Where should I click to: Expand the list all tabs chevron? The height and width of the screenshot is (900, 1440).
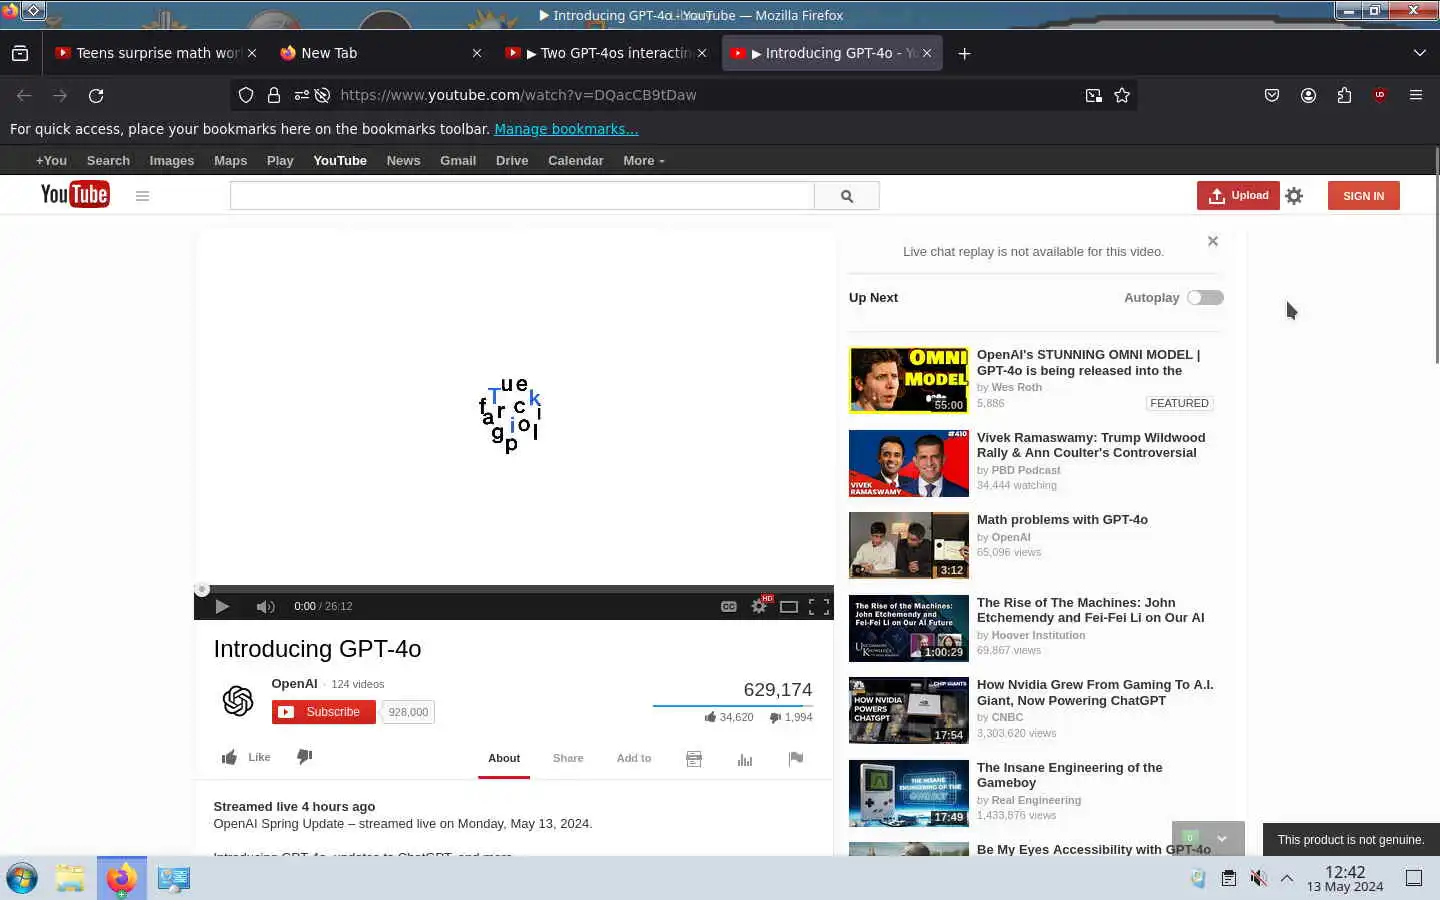point(1420,53)
